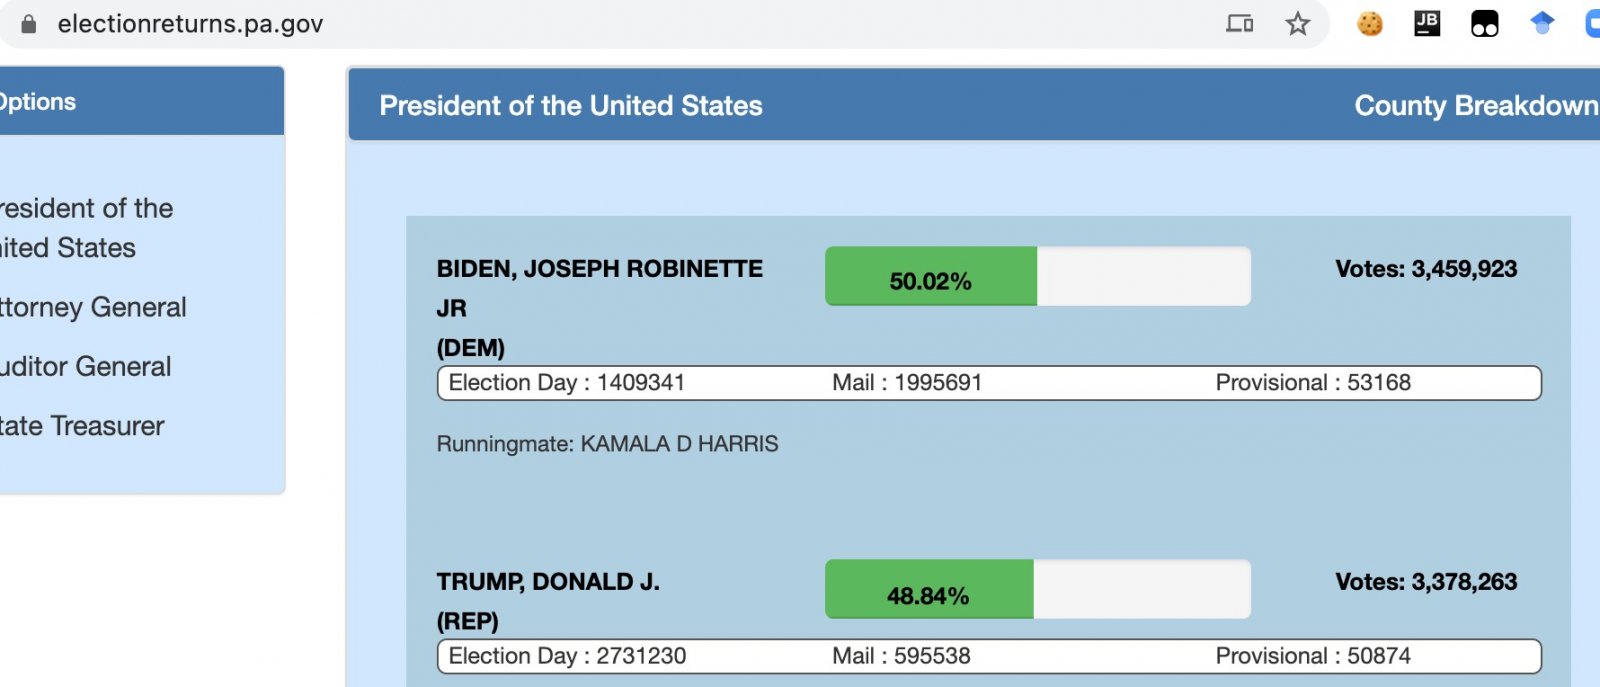
Task: Click the Options panel header
Action: 140,102
